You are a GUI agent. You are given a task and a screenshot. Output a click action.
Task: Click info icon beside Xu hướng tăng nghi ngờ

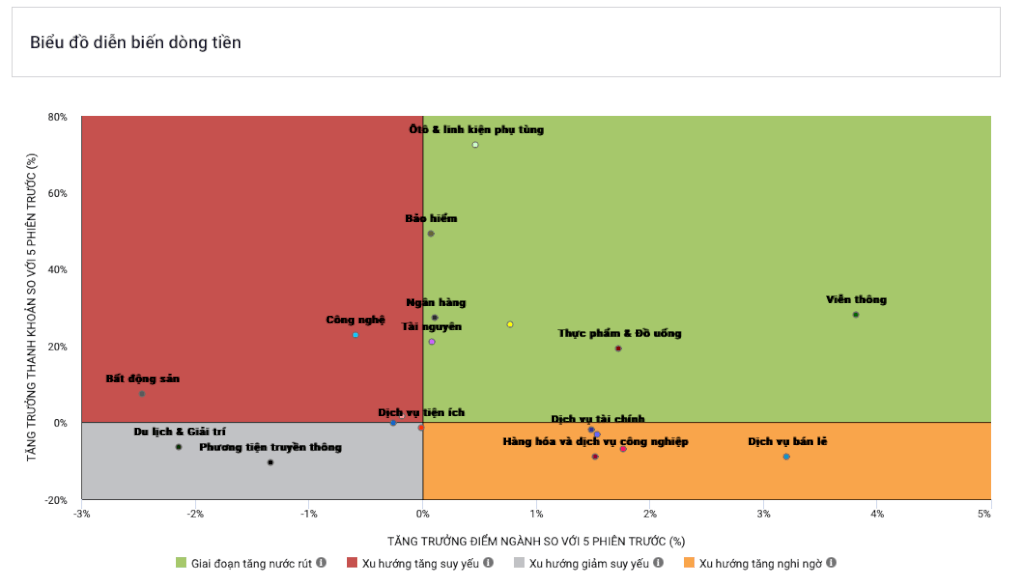click(831, 562)
